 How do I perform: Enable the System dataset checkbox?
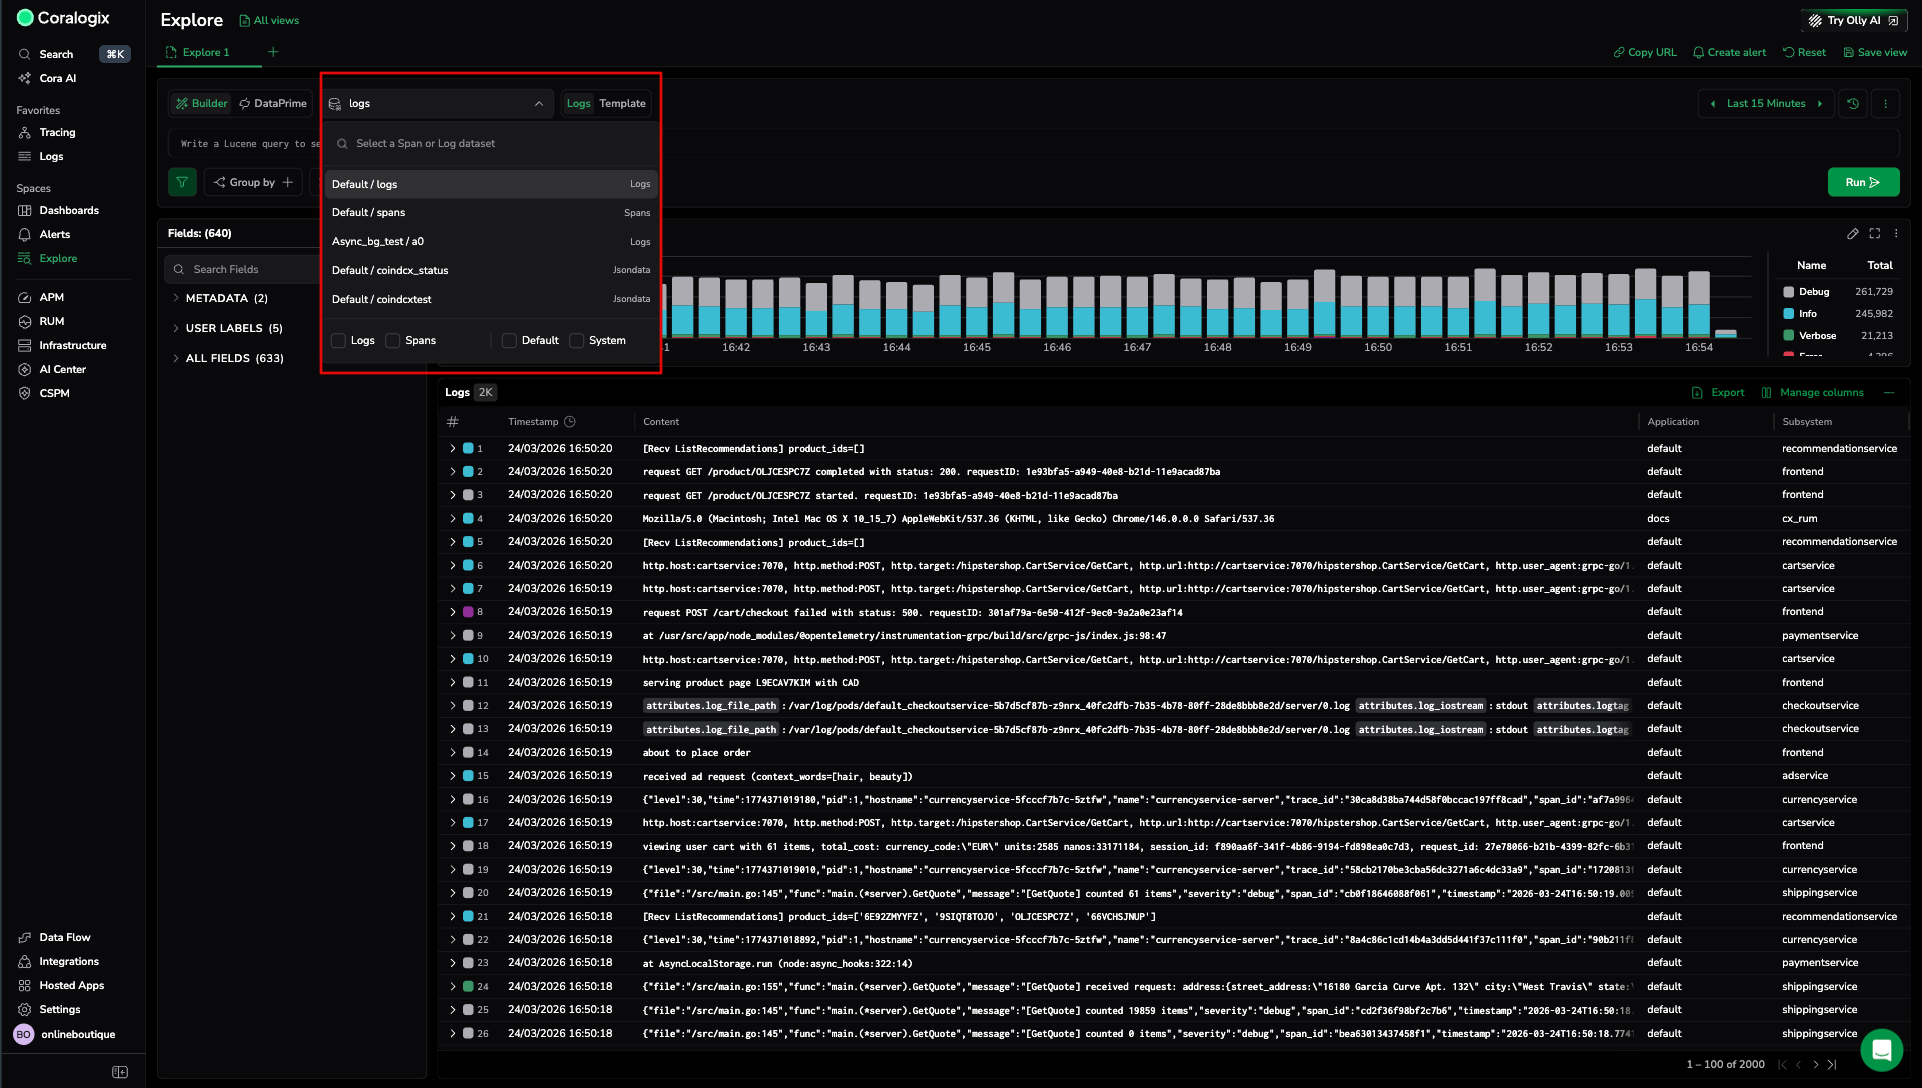coord(577,341)
